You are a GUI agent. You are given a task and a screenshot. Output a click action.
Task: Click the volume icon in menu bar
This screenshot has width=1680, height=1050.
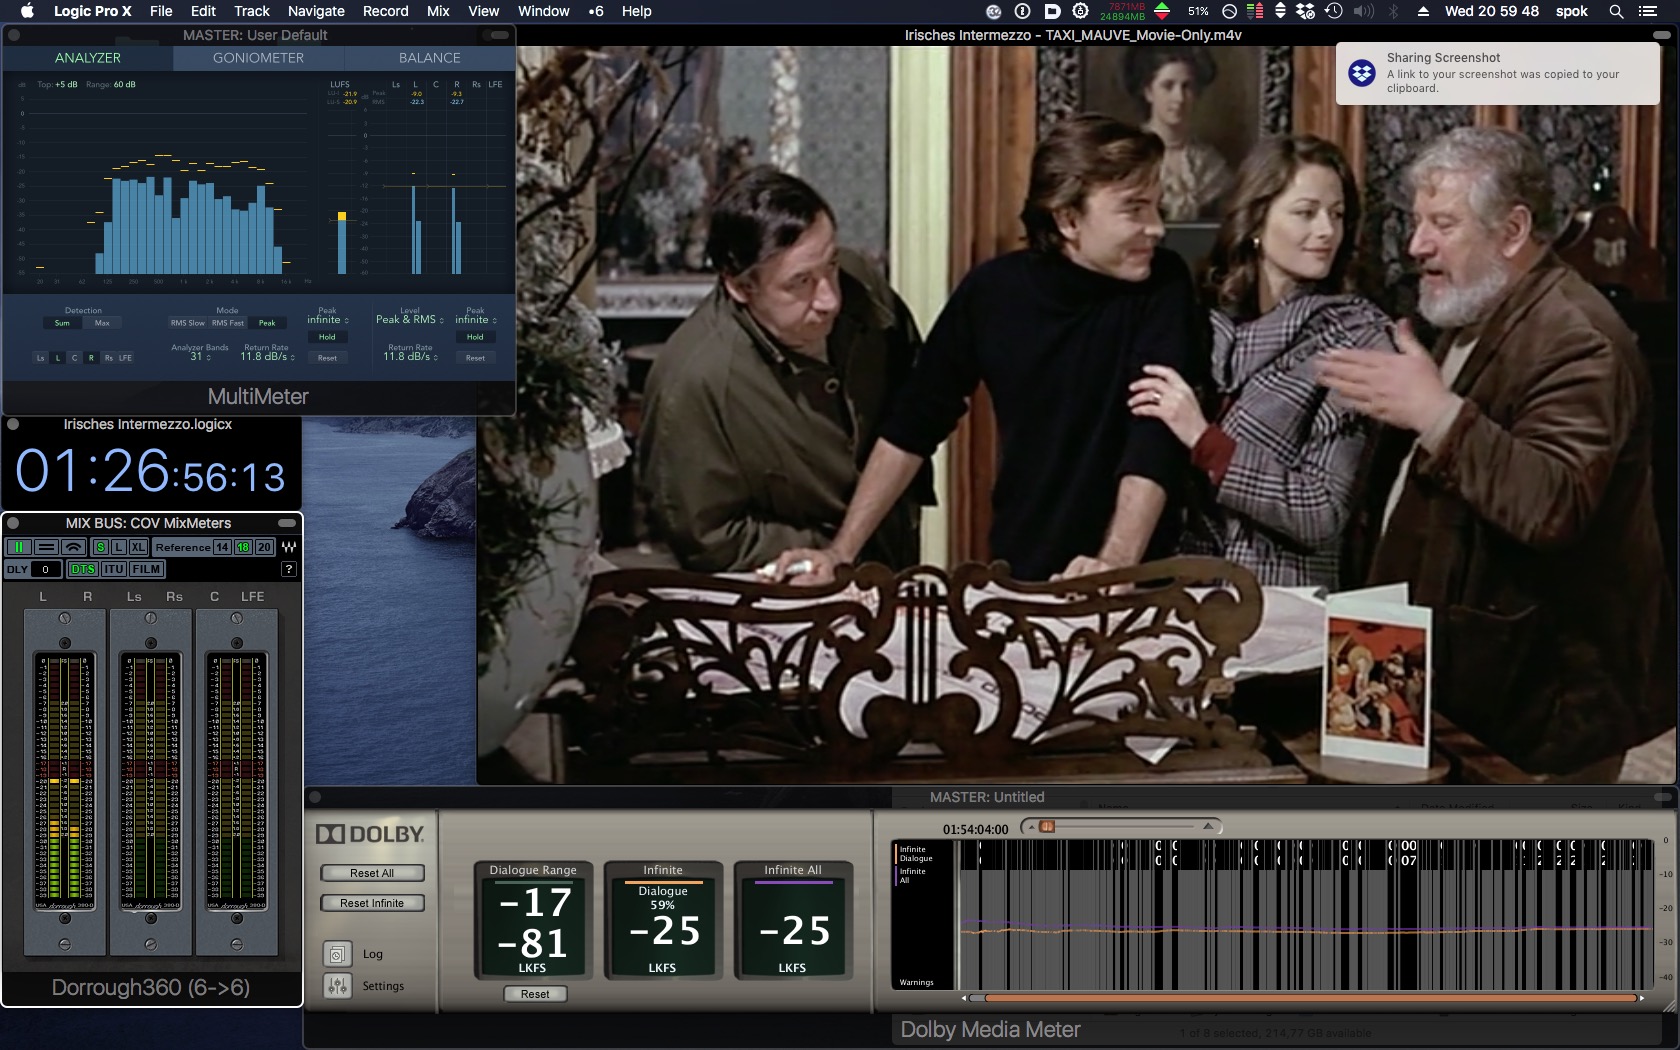coord(1364,11)
